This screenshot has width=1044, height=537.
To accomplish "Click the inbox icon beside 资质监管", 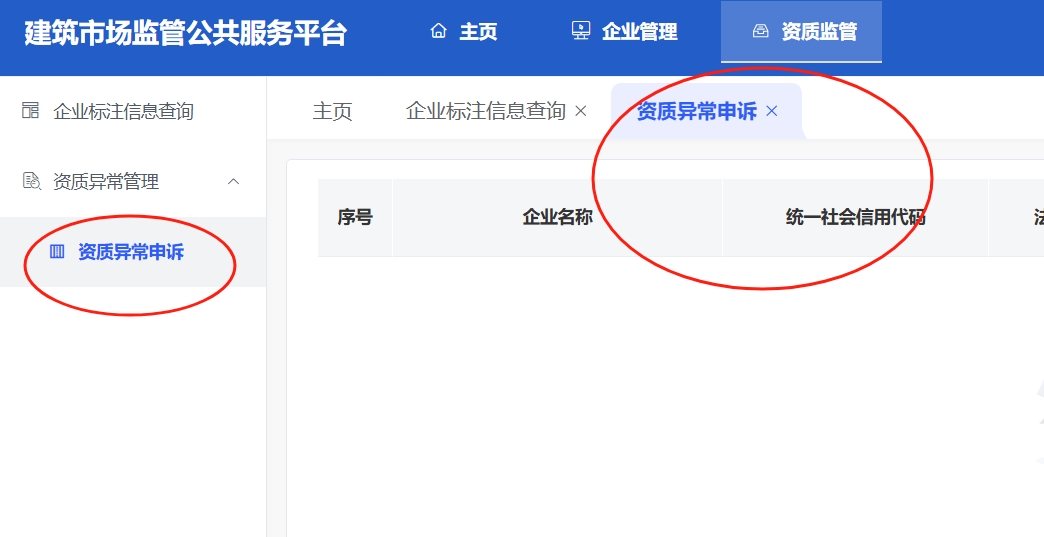I will pyautogui.click(x=760, y=31).
